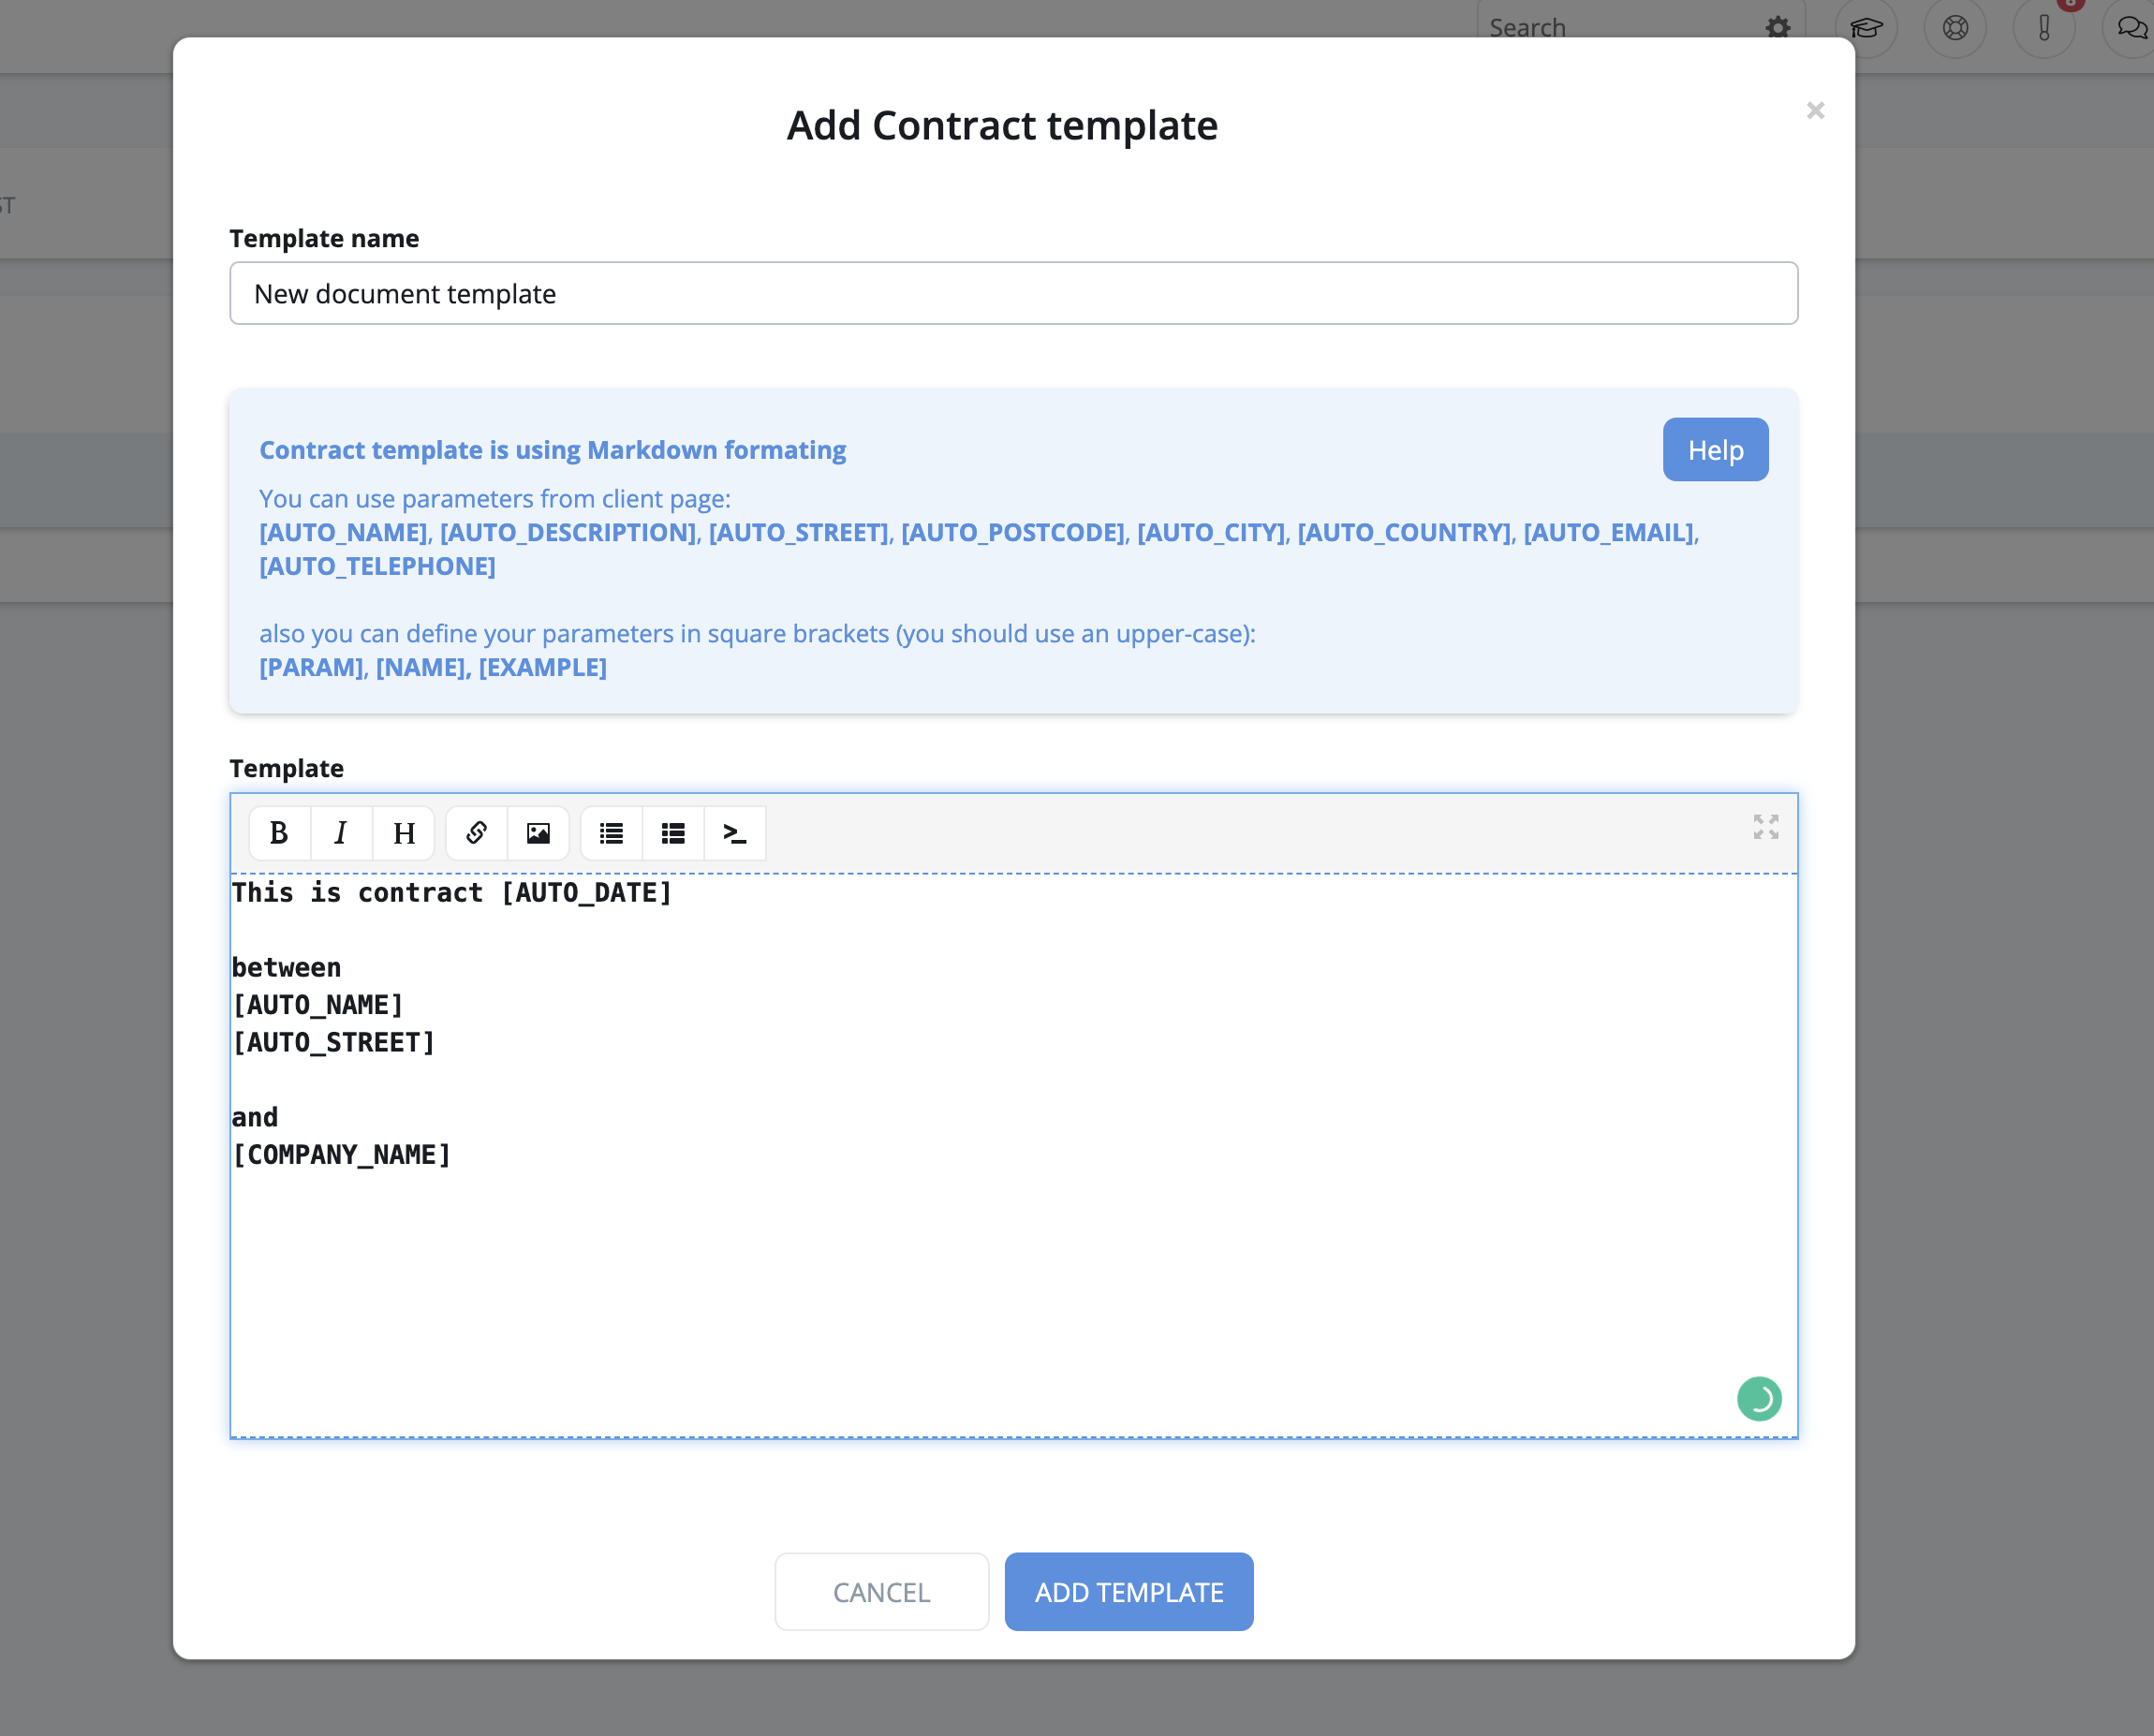Create an ordered list in editor

[673, 833]
